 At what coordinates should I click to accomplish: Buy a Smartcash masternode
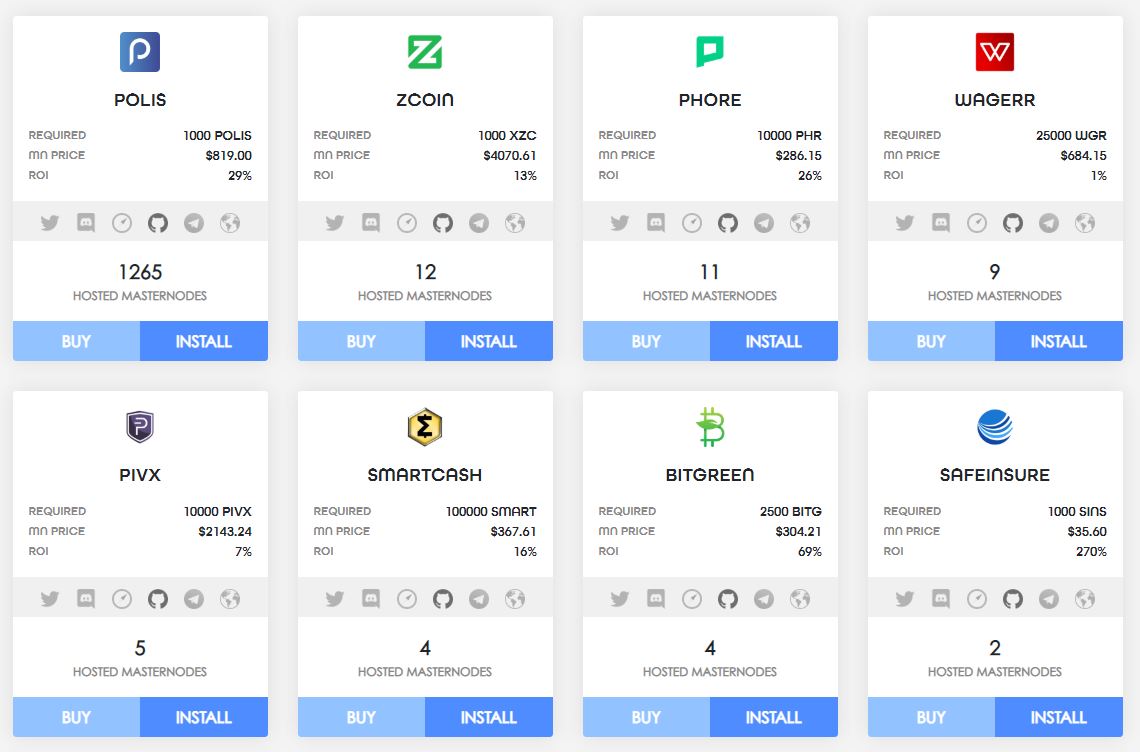click(x=361, y=717)
